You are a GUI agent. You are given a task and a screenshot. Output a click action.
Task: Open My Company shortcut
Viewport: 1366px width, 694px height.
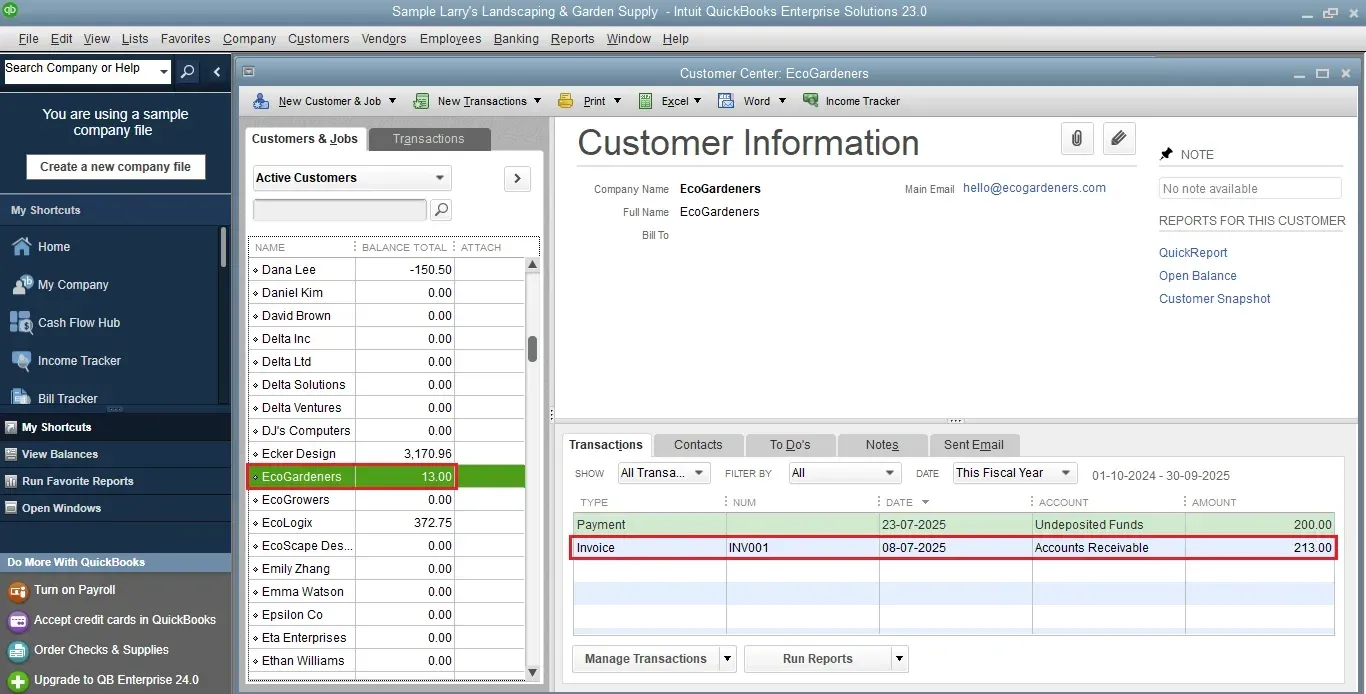click(x=59, y=285)
